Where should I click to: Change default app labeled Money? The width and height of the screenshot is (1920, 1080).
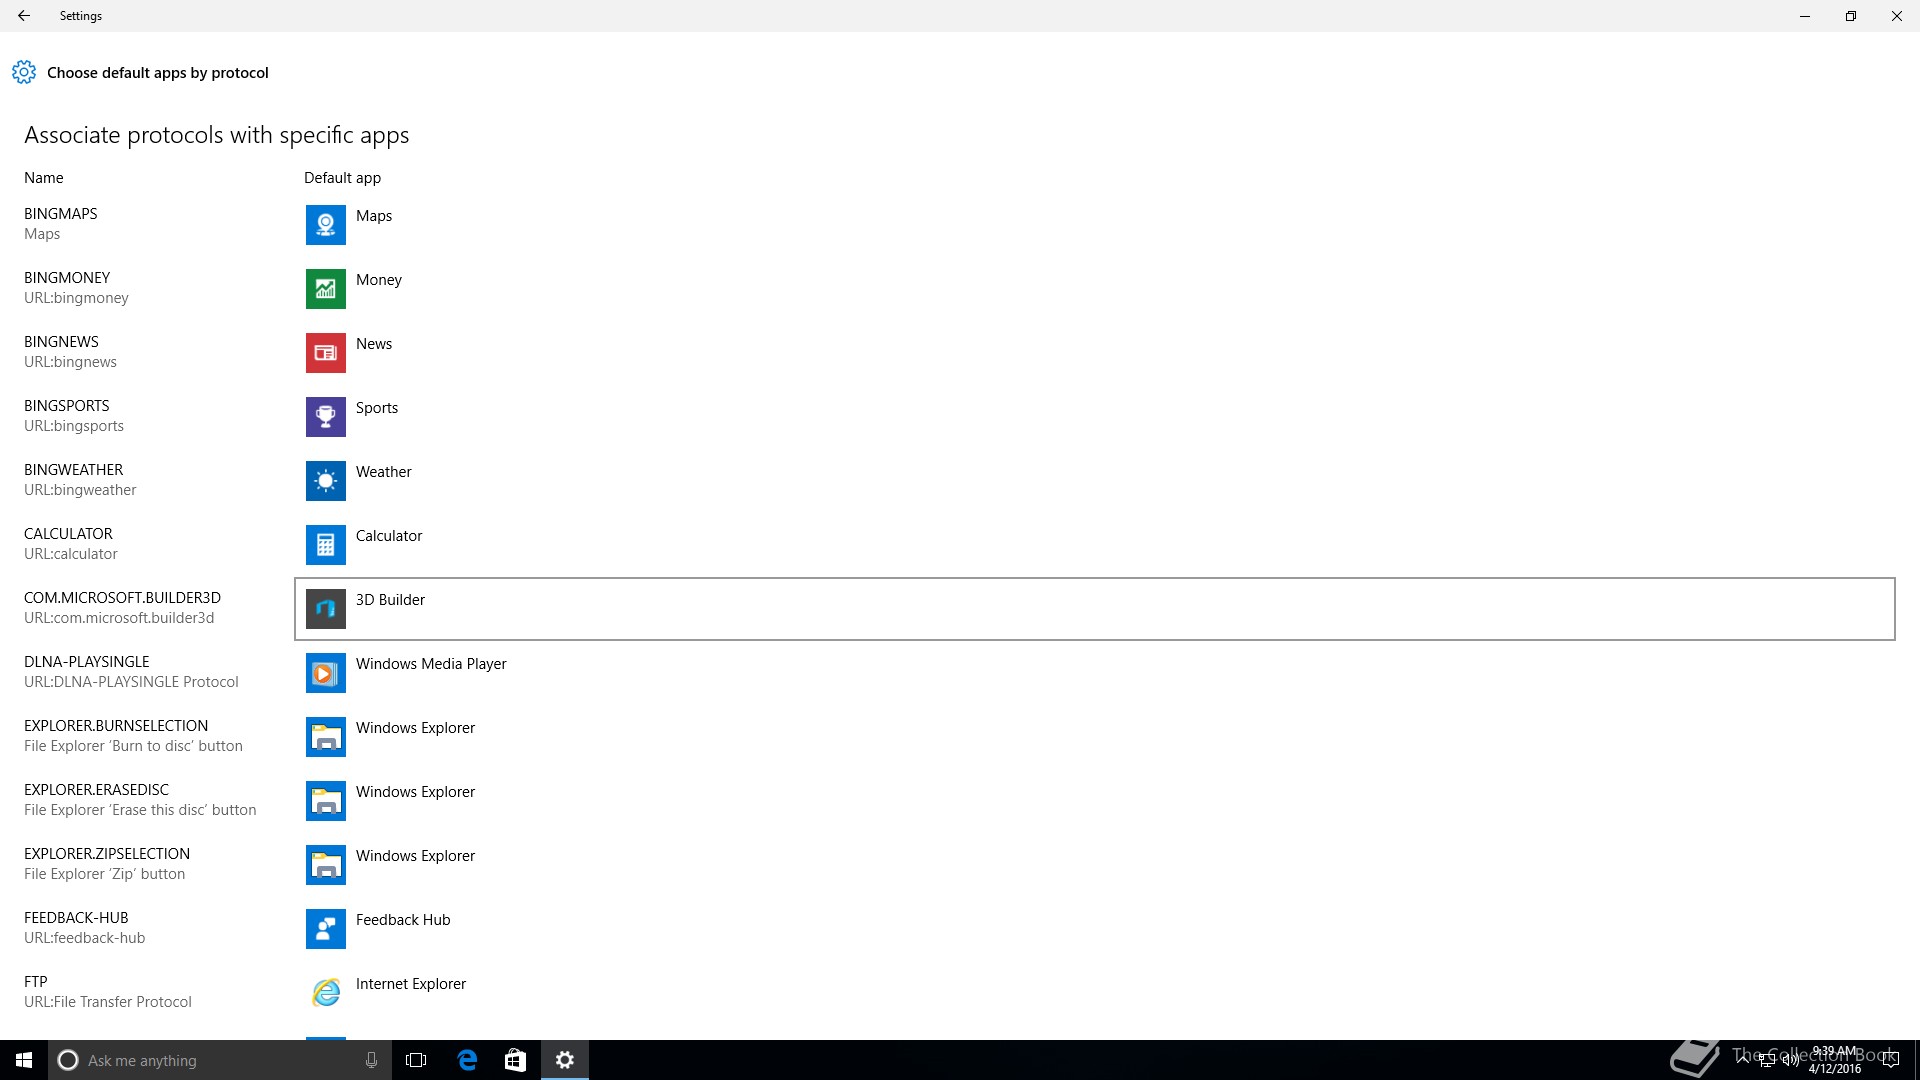click(379, 280)
